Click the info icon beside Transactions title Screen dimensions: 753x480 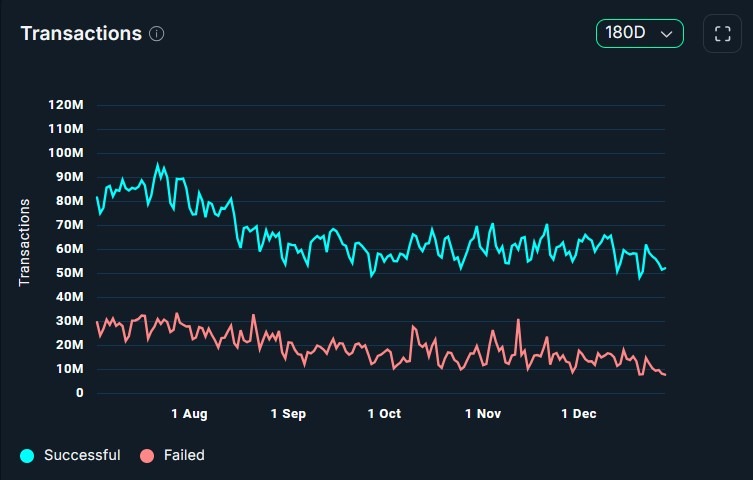157,33
